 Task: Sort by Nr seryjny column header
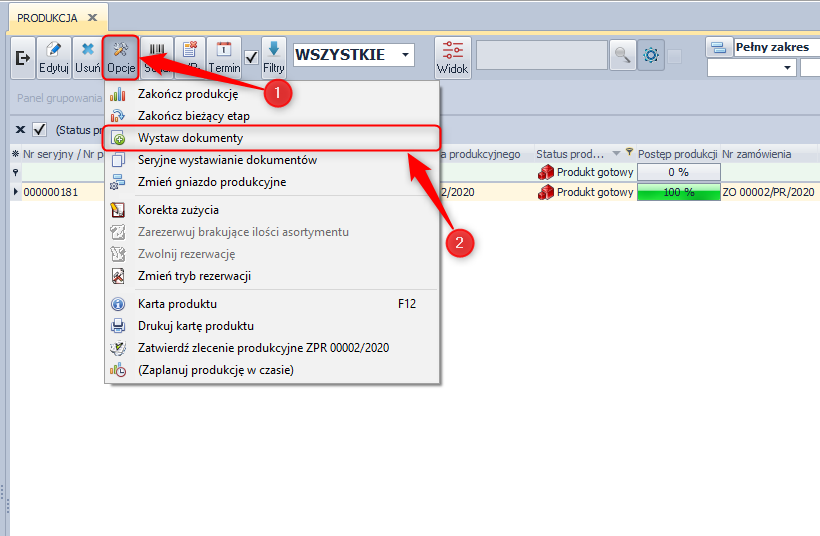point(63,154)
